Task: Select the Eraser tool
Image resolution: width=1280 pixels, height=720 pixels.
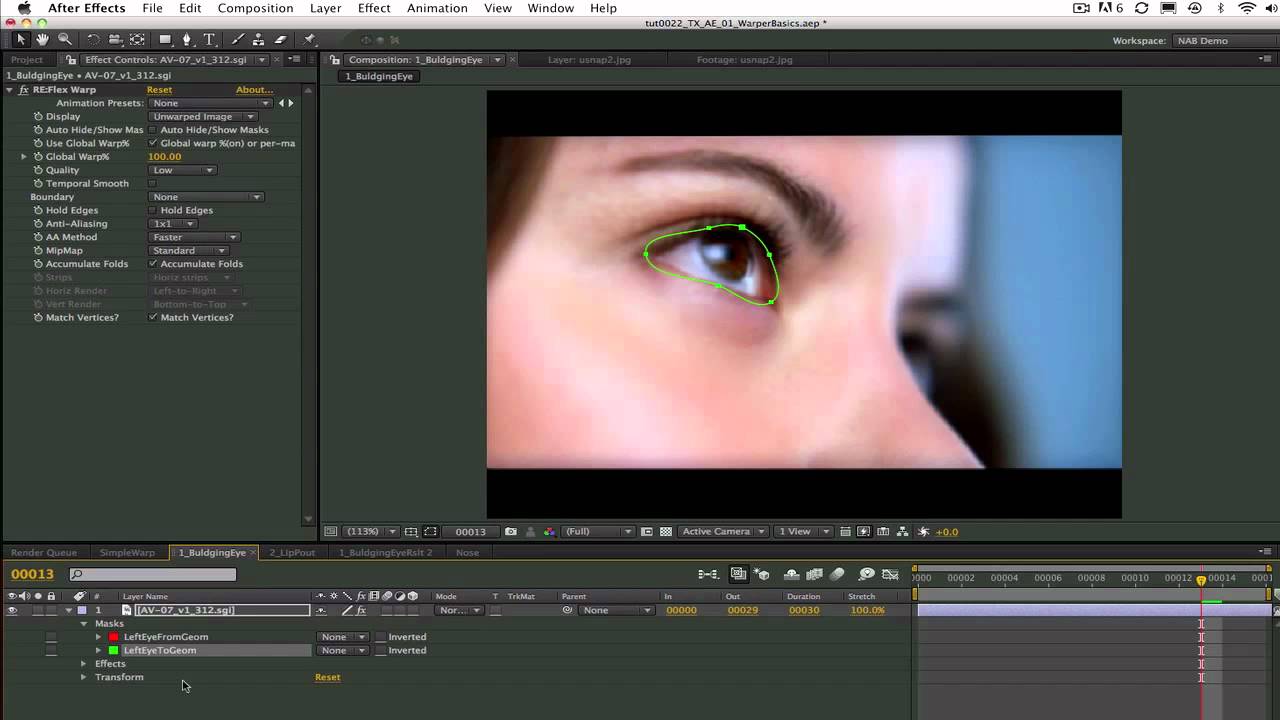Action: (x=281, y=40)
